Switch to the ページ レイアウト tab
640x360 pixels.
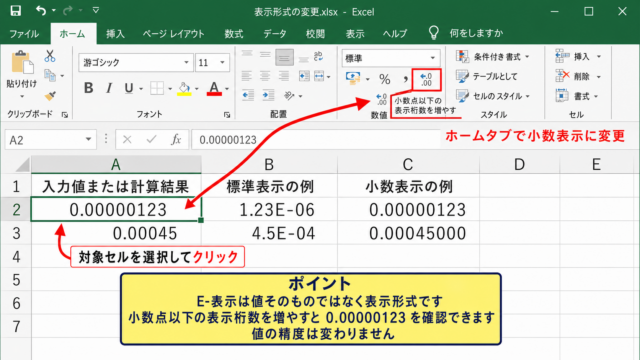[x=173, y=33]
